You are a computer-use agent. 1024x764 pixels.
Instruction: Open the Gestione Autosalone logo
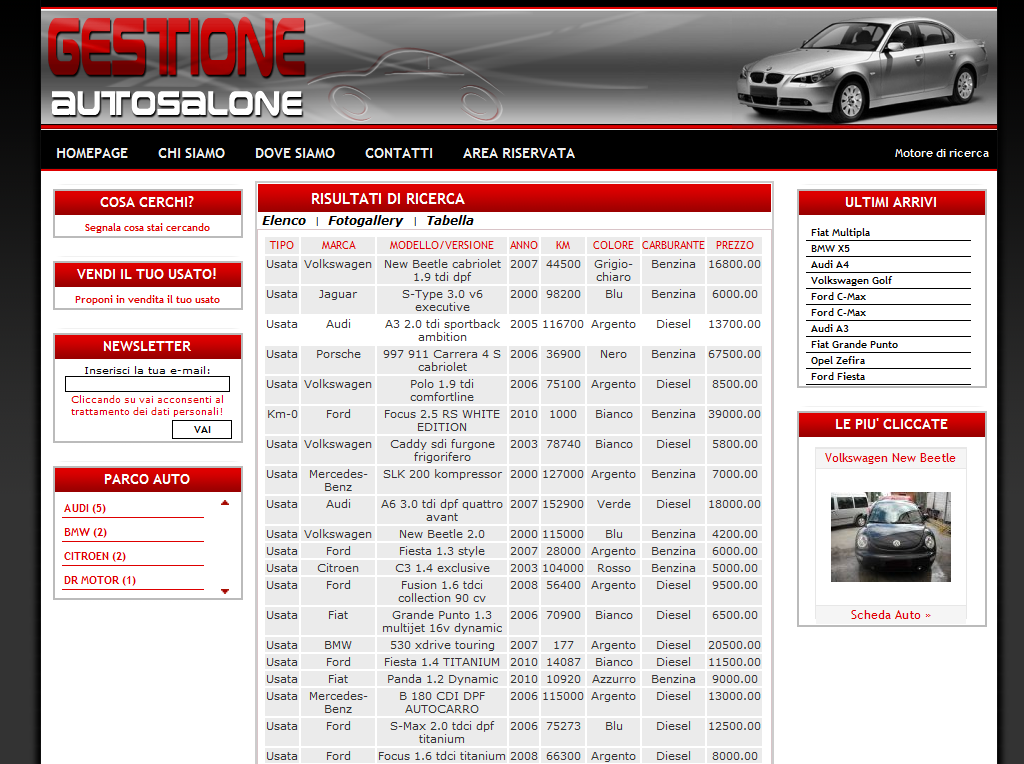[177, 67]
